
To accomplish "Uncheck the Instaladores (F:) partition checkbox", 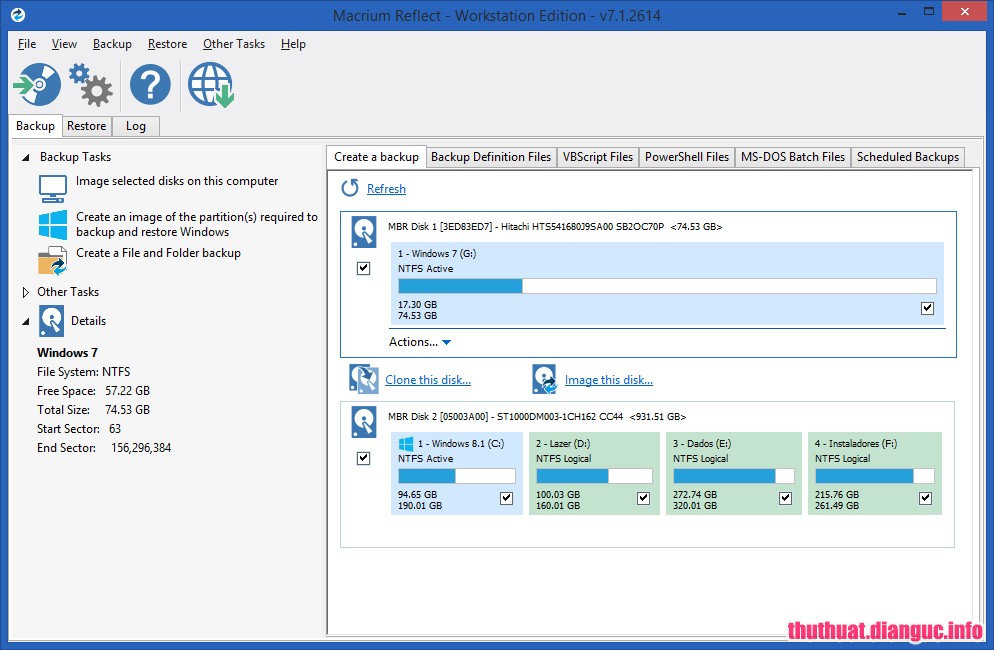I will pos(926,498).
